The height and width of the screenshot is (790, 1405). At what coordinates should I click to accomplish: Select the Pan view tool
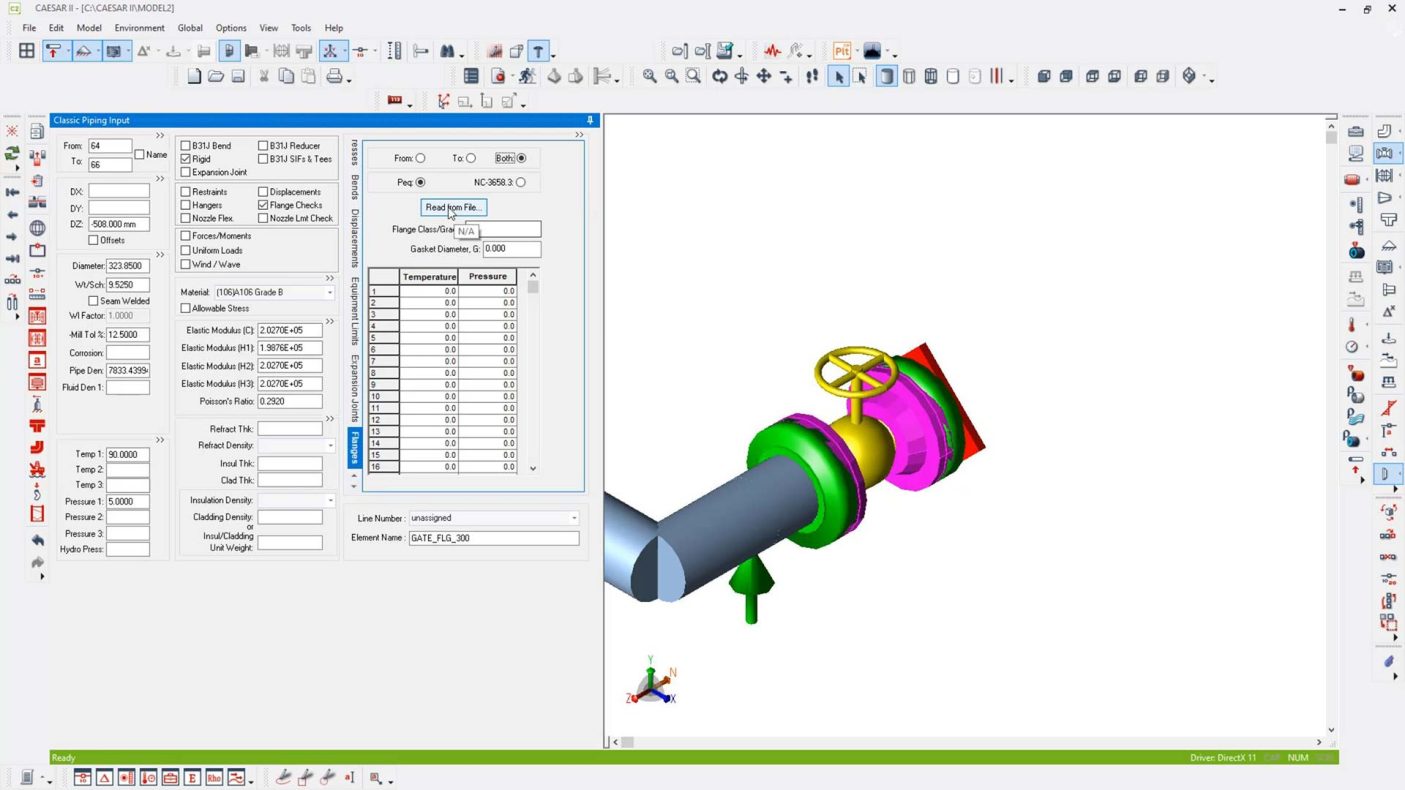[764, 77]
